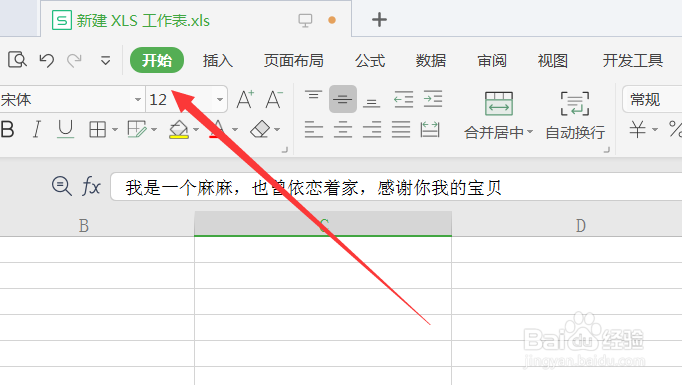Expand the 宋体 font name dropdown
Viewport: 682px width, 385px height.
tap(137, 100)
